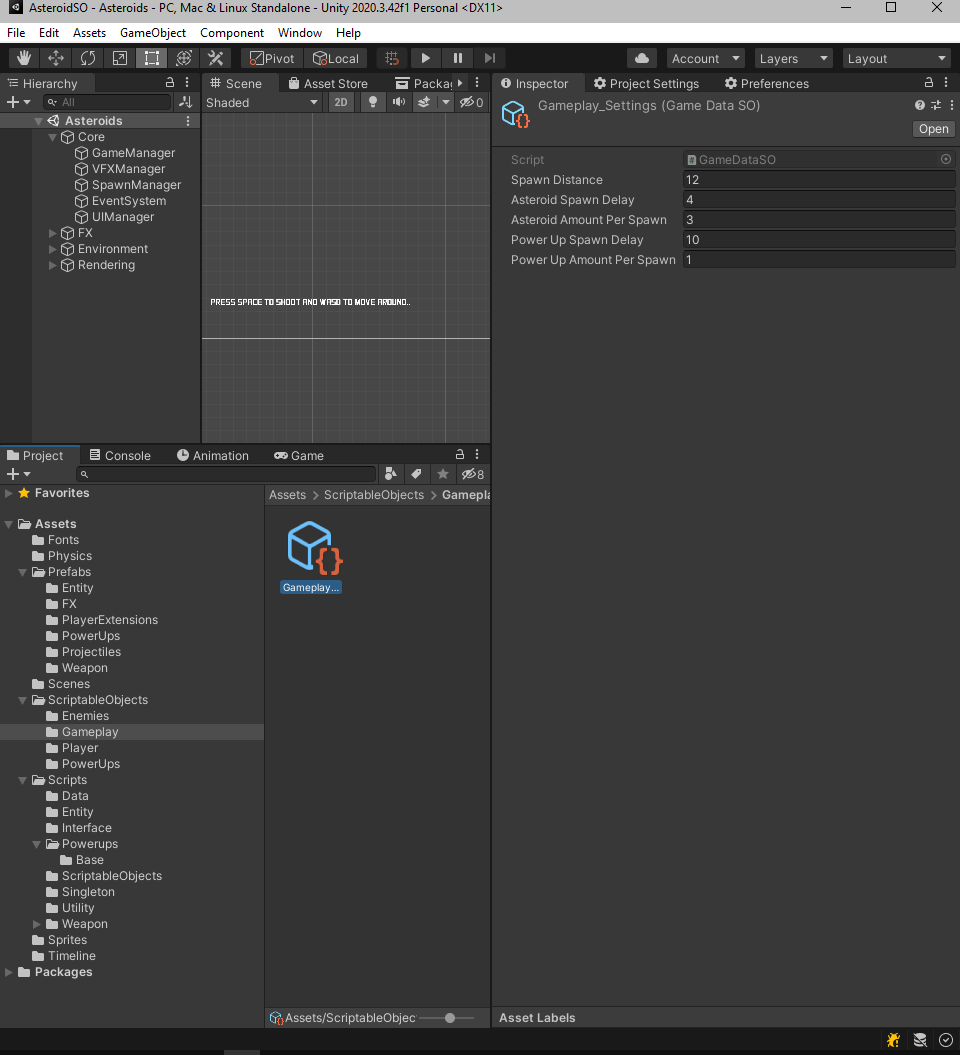This screenshot has height=1055, width=960.
Task: Toggle grid snapping icon in toolbar
Action: click(392, 59)
